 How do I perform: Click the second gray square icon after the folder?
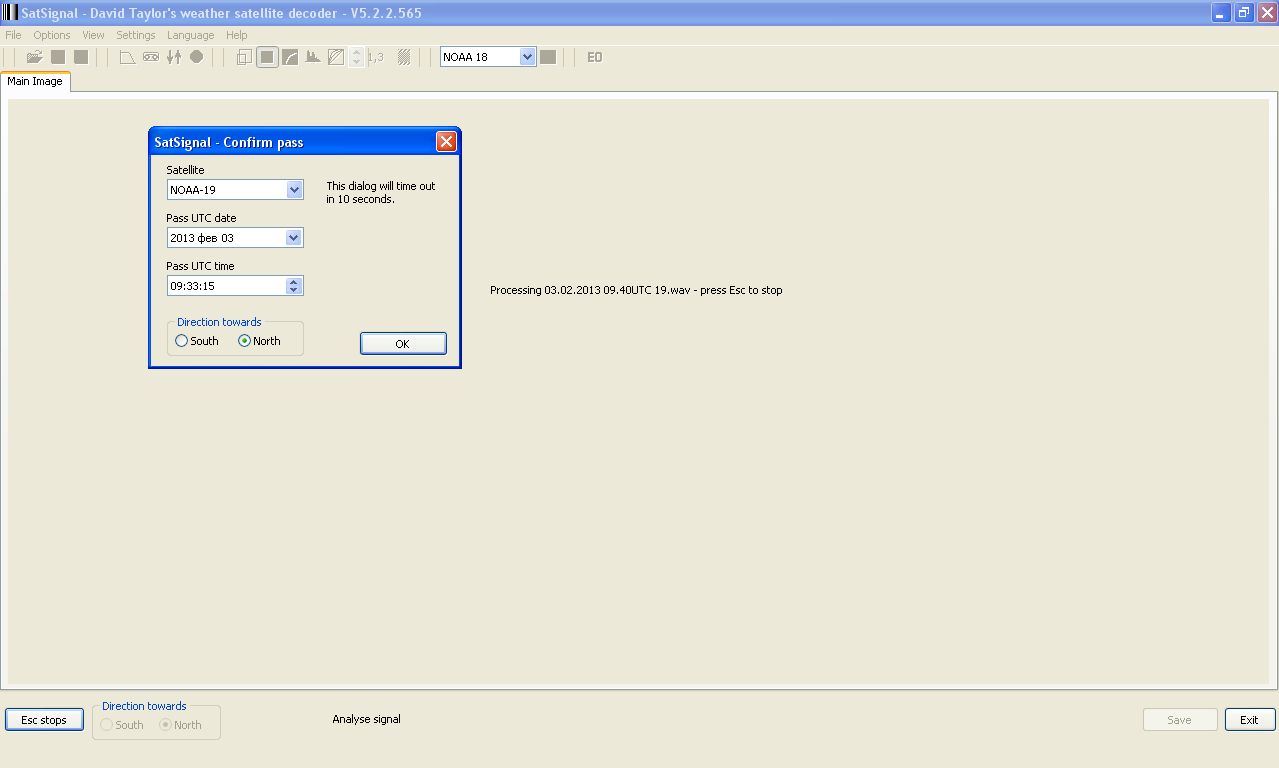coord(81,57)
